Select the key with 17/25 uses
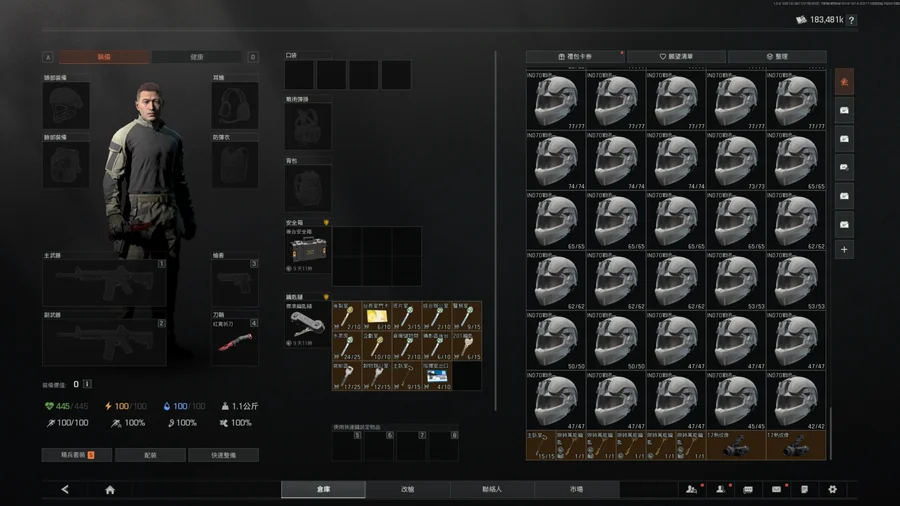This screenshot has height=506, width=900. point(347,376)
